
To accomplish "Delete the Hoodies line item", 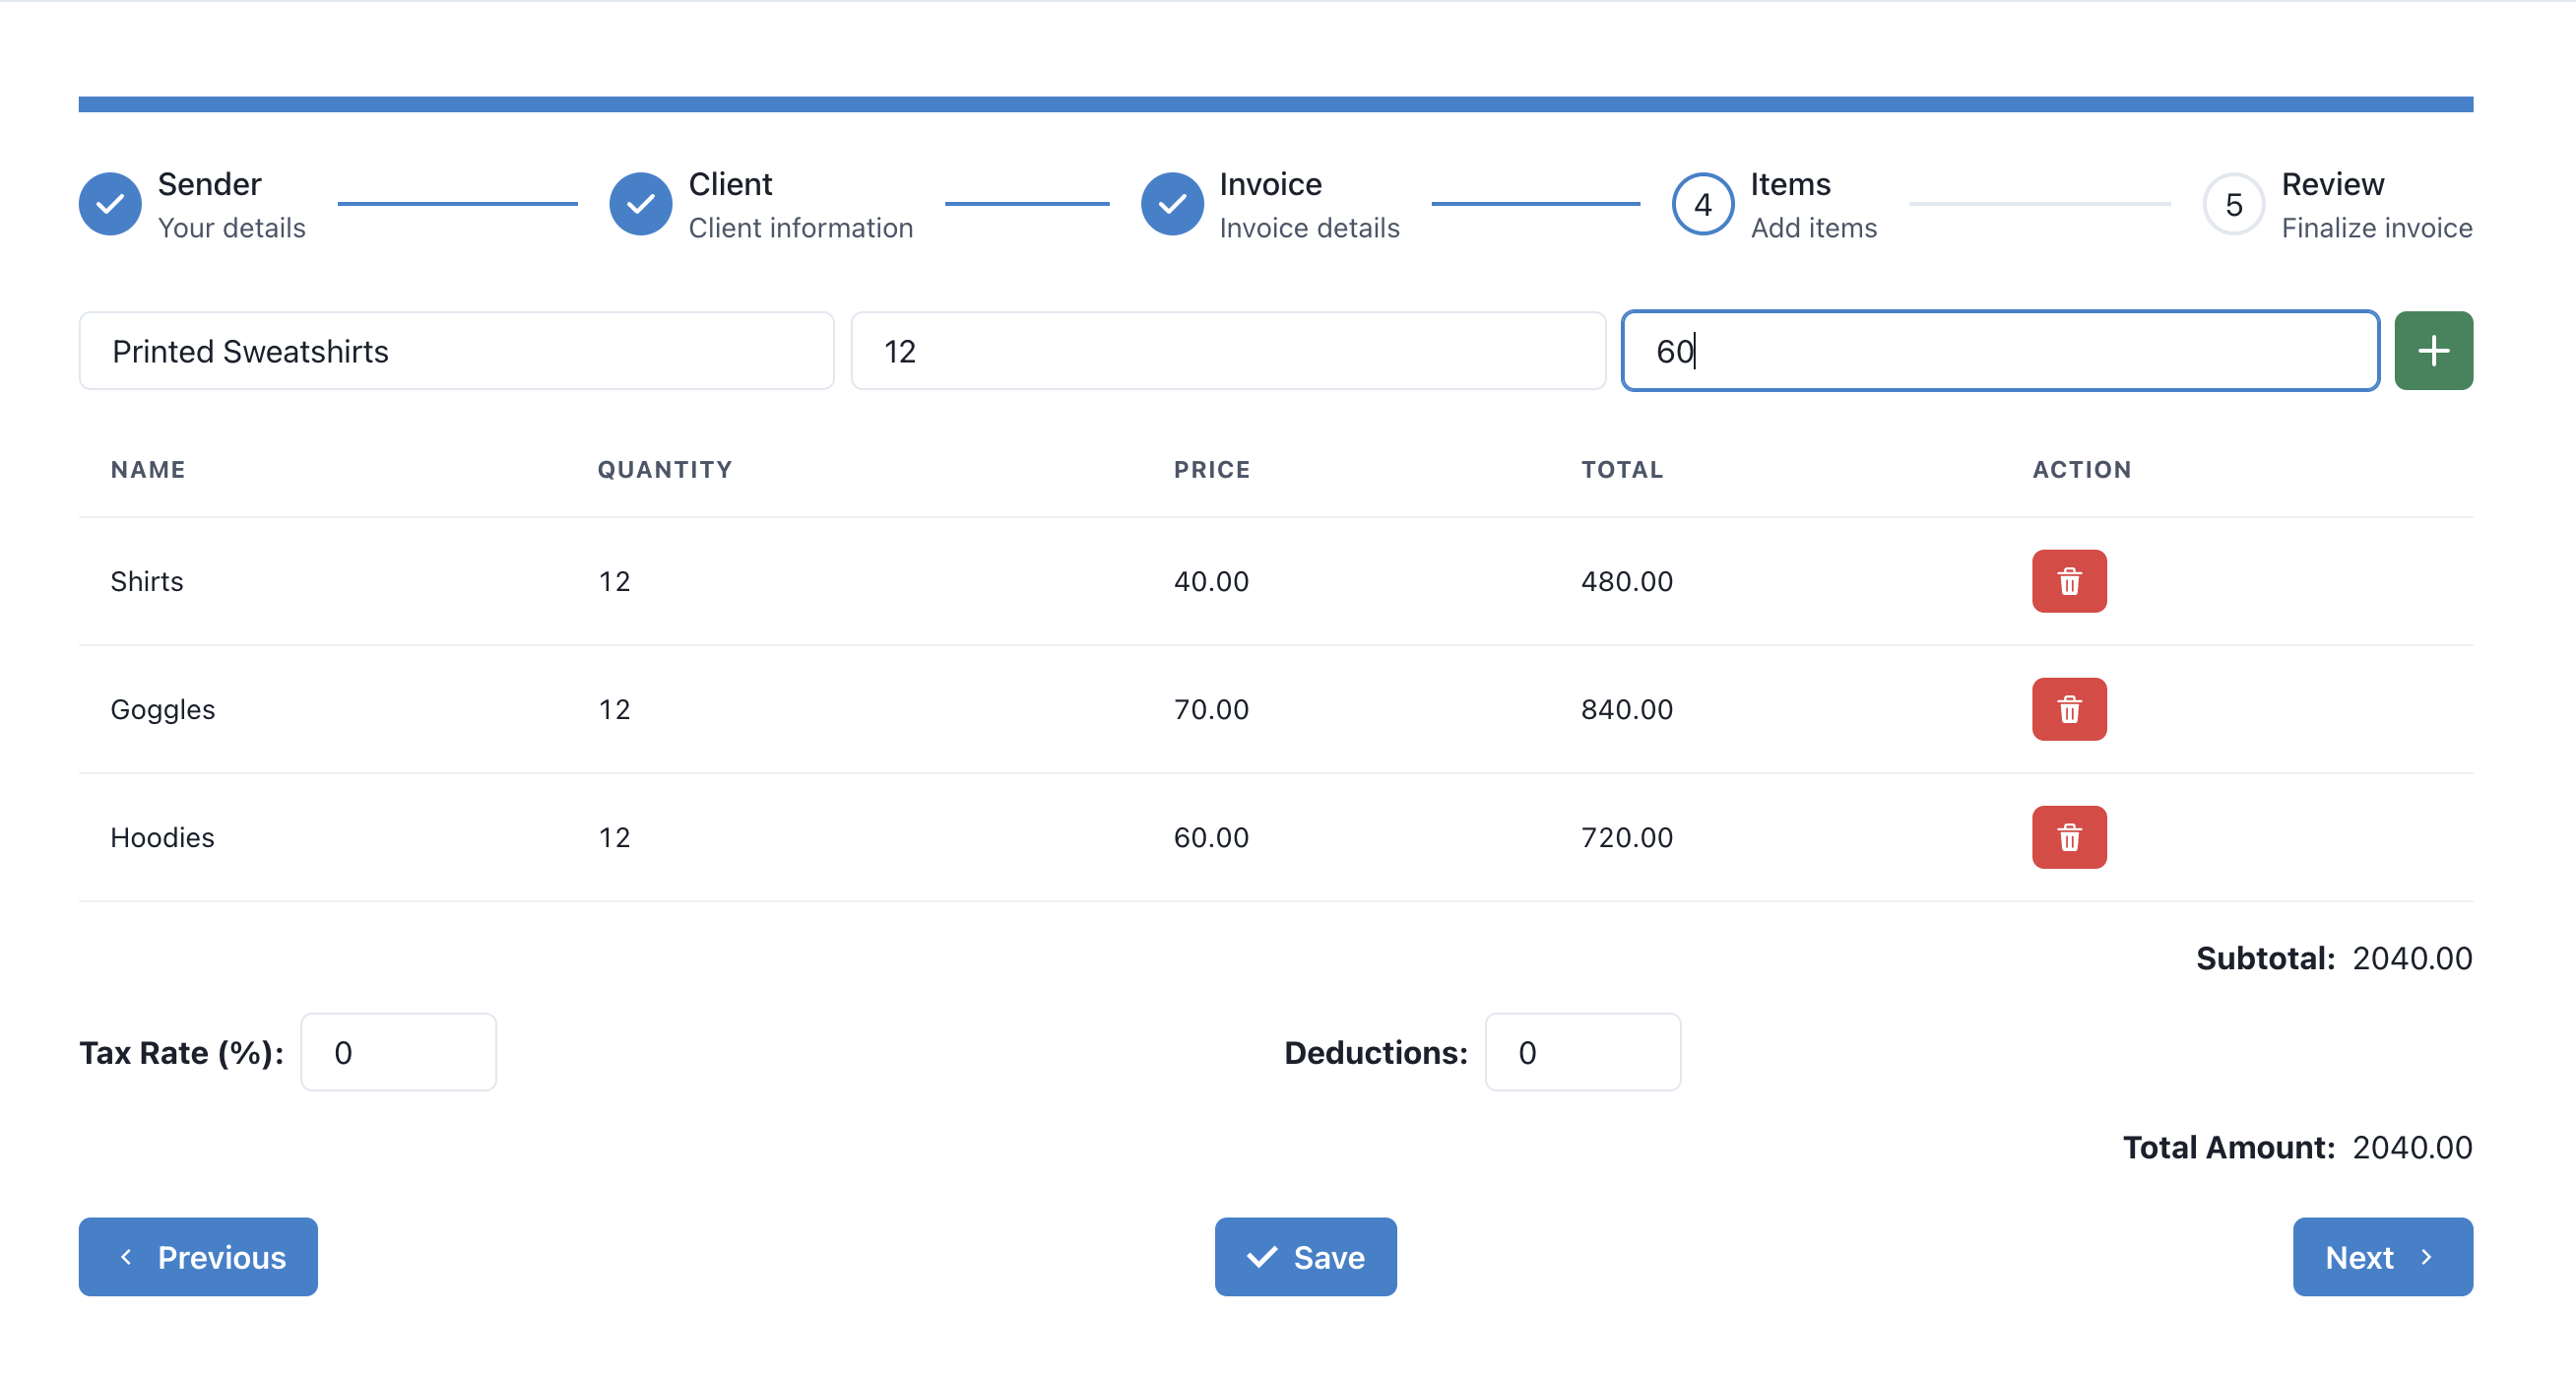I will click(2069, 837).
